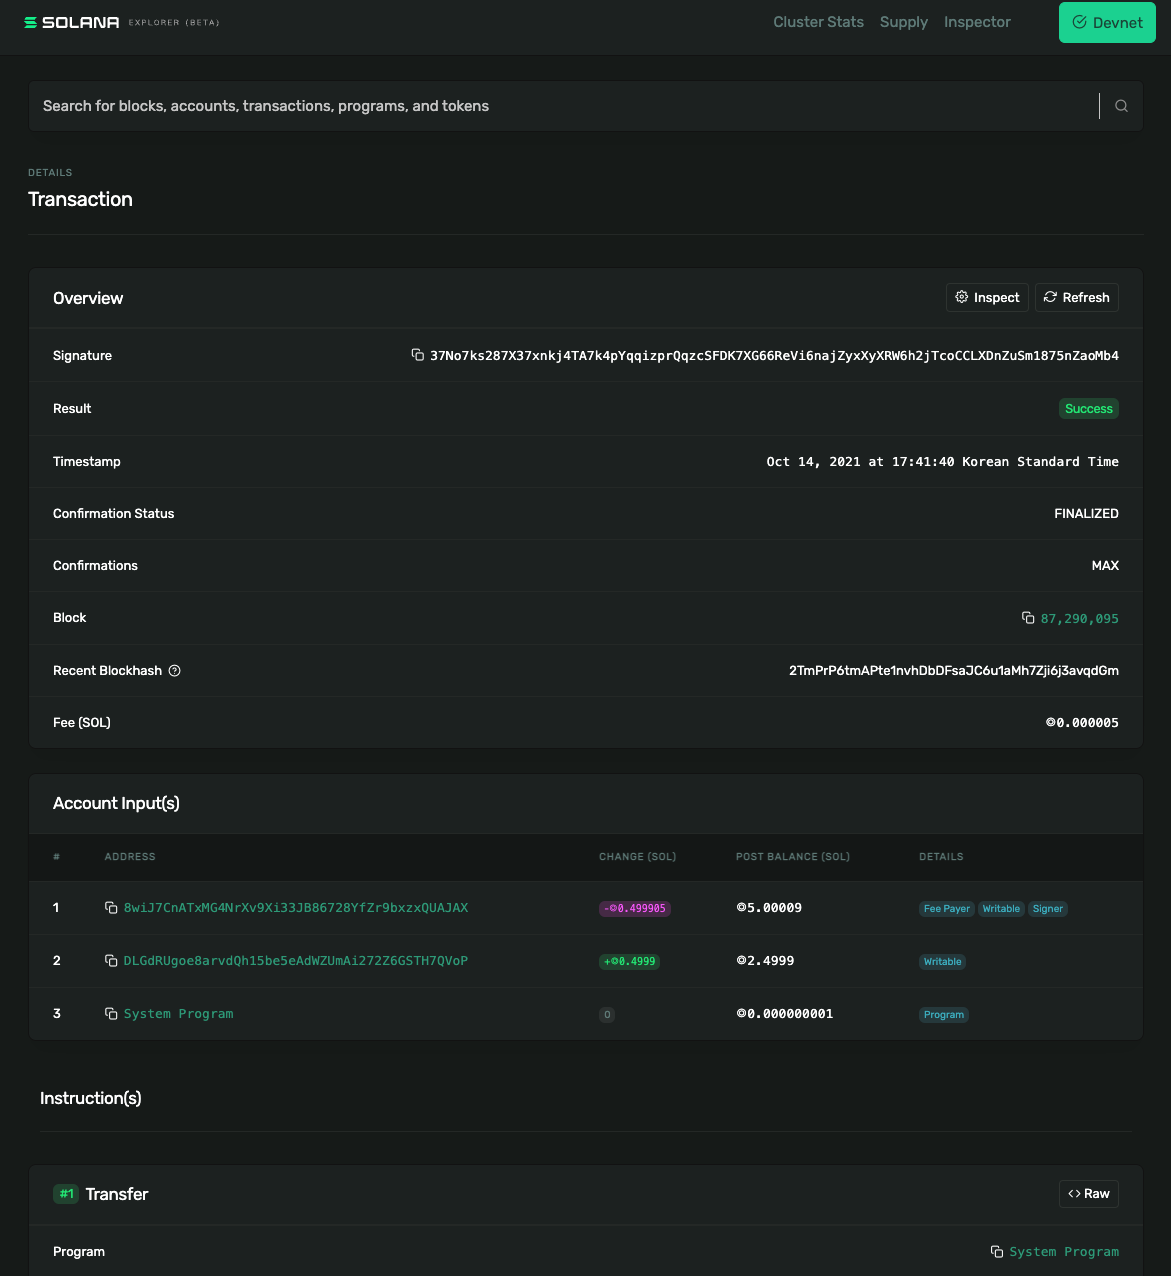Open block 87,290,095 link
The height and width of the screenshot is (1276, 1171).
1080,619
